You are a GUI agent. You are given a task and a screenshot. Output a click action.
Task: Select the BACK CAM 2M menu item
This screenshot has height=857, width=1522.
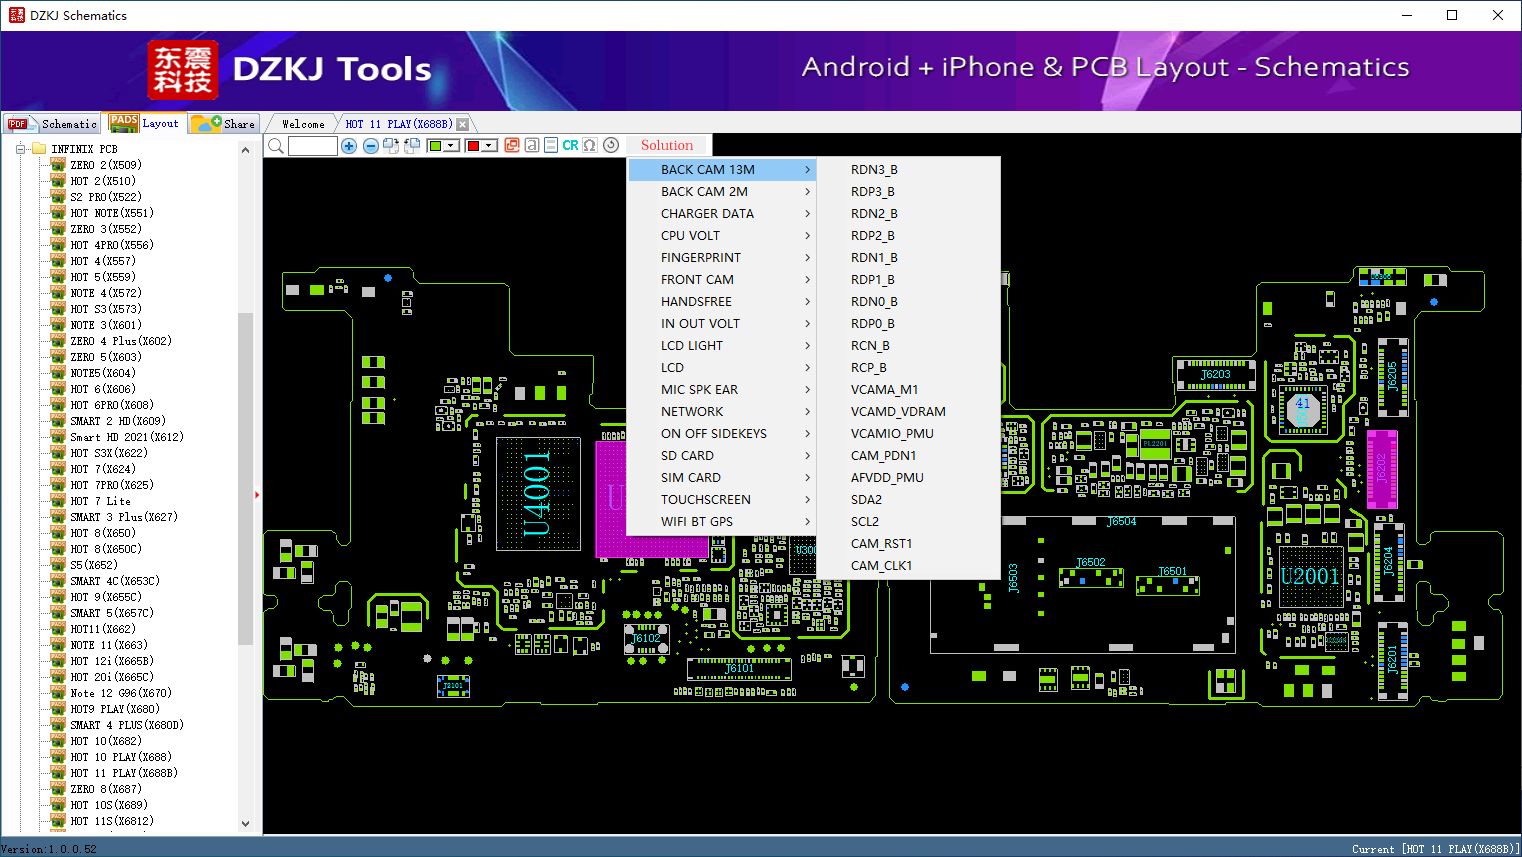pyautogui.click(x=722, y=192)
